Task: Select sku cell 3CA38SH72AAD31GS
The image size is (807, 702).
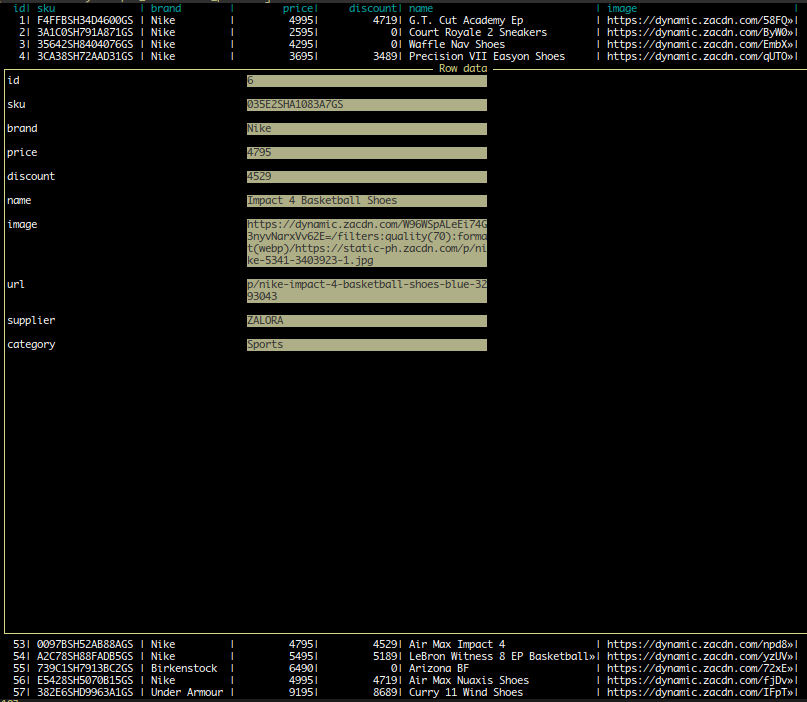Action: pyautogui.click(x=85, y=56)
